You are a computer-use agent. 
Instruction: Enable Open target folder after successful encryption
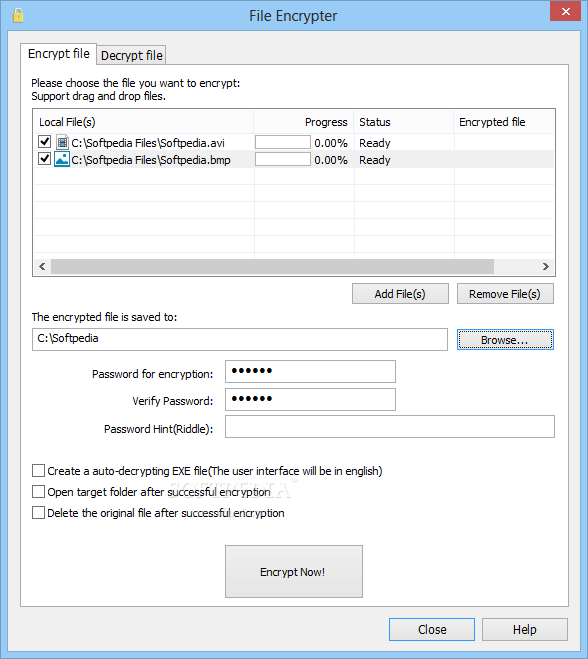(39, 491)
